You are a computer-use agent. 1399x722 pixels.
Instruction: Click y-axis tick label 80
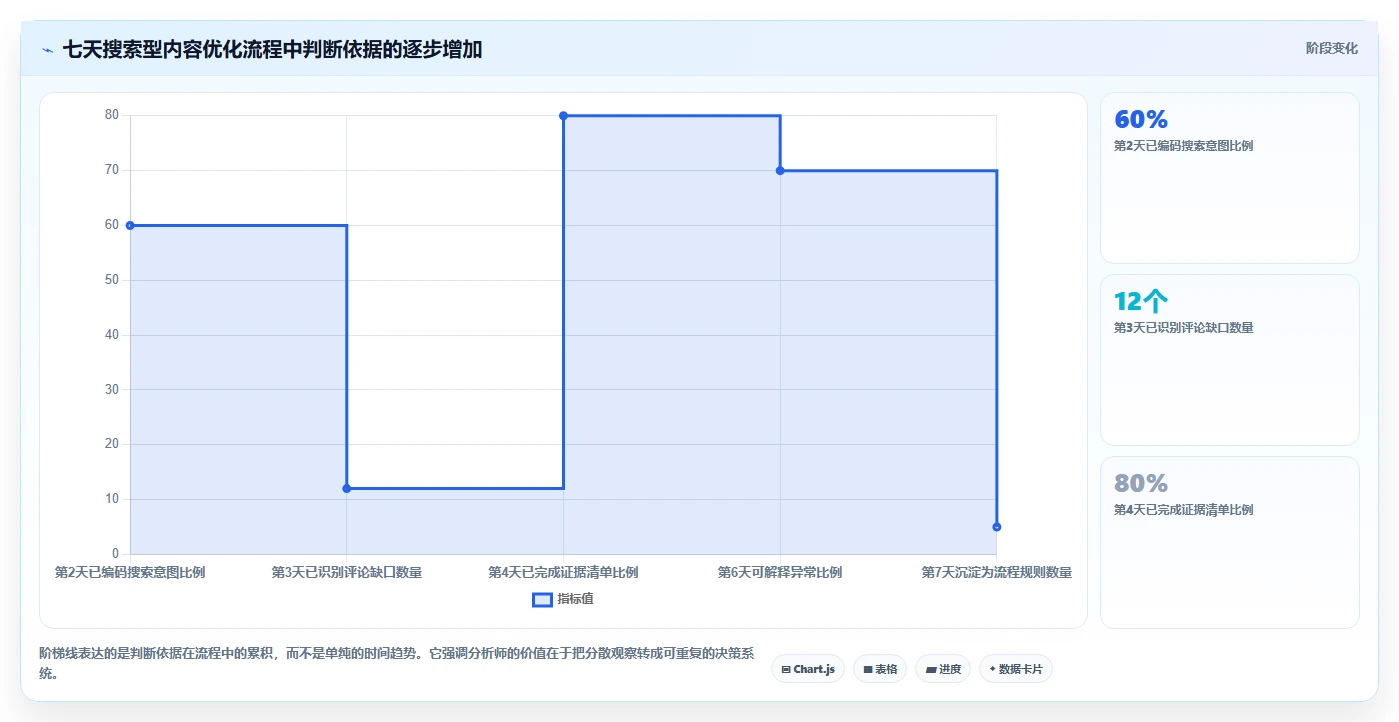click(112, 115)
